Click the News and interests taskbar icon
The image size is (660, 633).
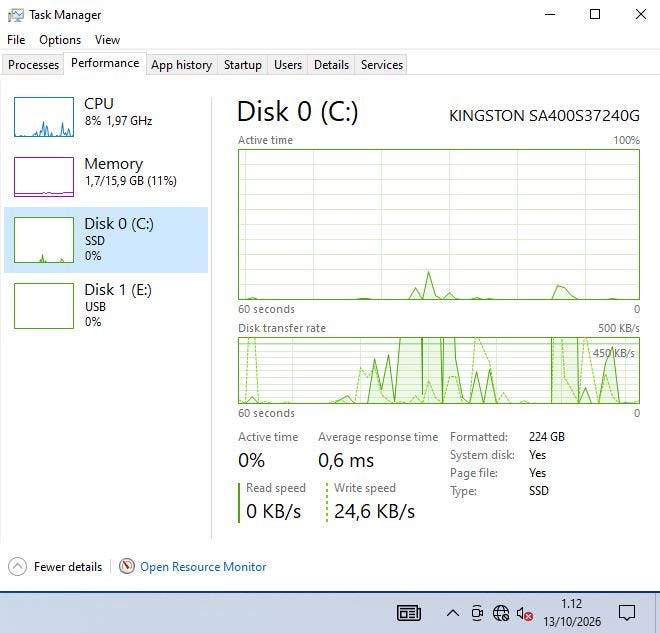pyautogui.click(x=409, y=613)
